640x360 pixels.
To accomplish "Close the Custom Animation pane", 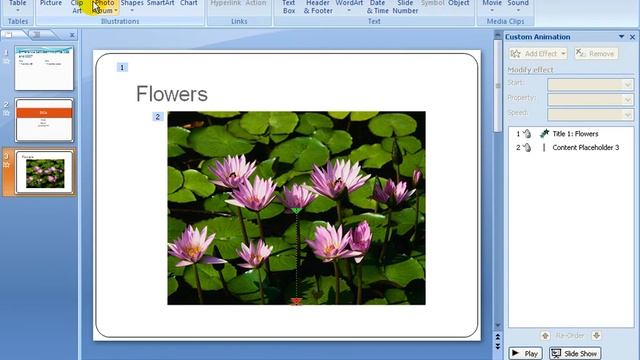I will click(632, 37).
